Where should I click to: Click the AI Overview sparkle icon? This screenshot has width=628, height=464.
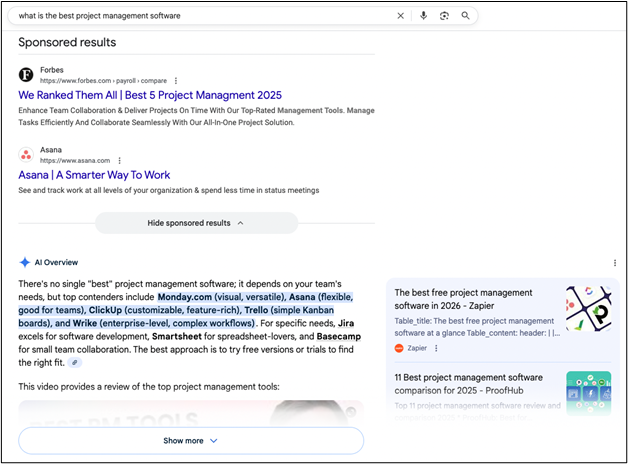click(25, 262)
